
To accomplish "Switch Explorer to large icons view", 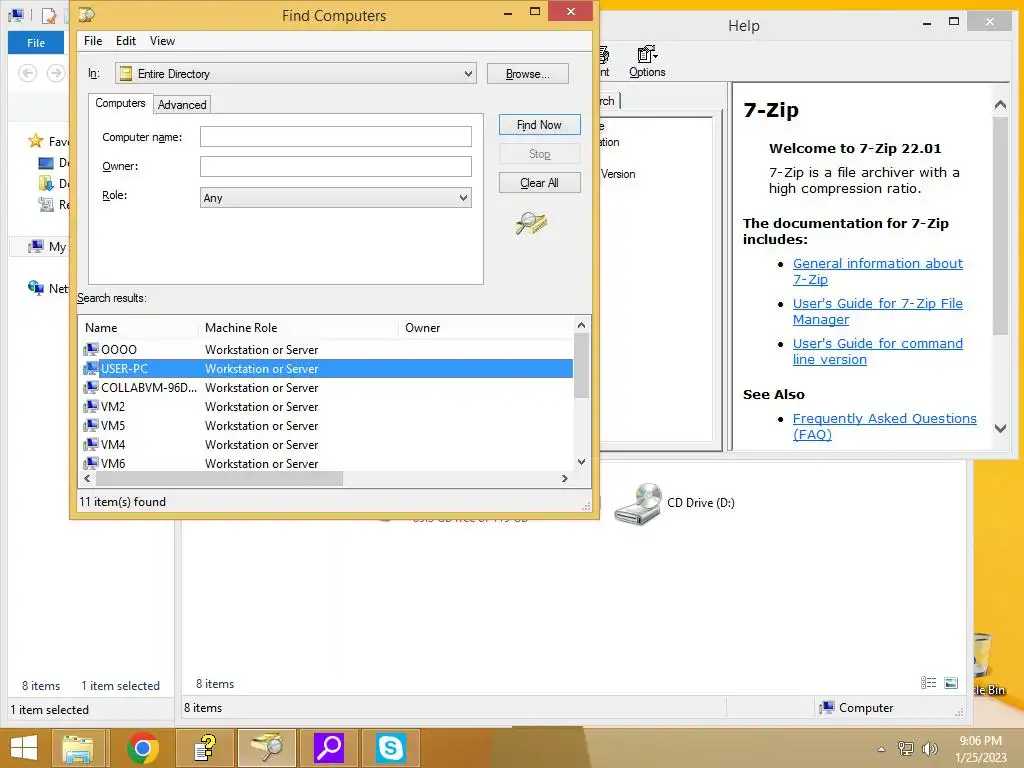I will coord(952,682).
